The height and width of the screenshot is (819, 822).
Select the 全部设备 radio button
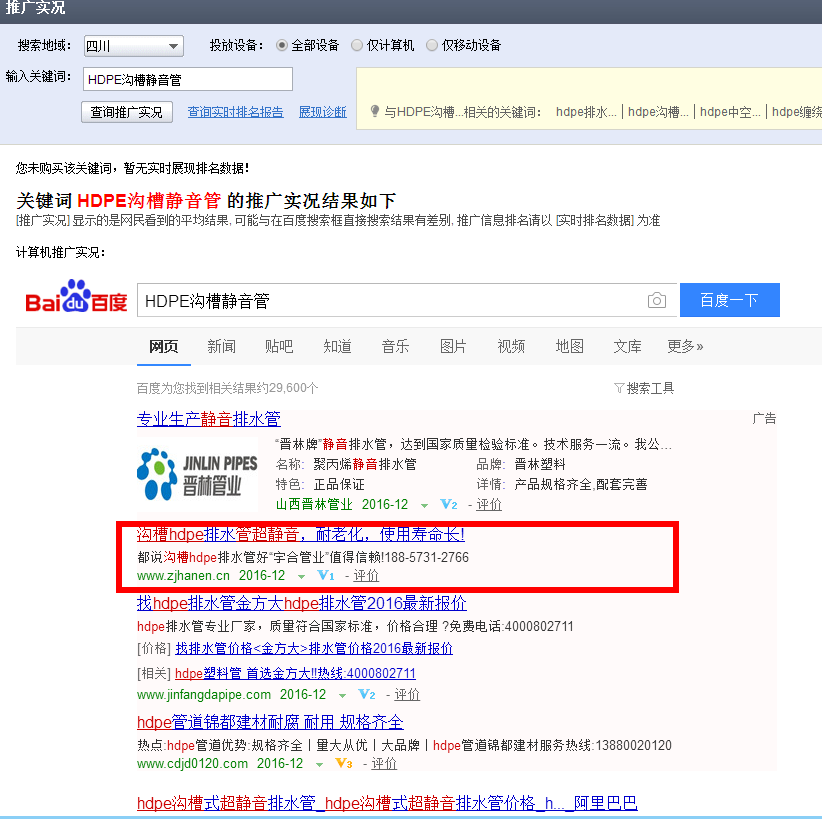click(282, 46)
